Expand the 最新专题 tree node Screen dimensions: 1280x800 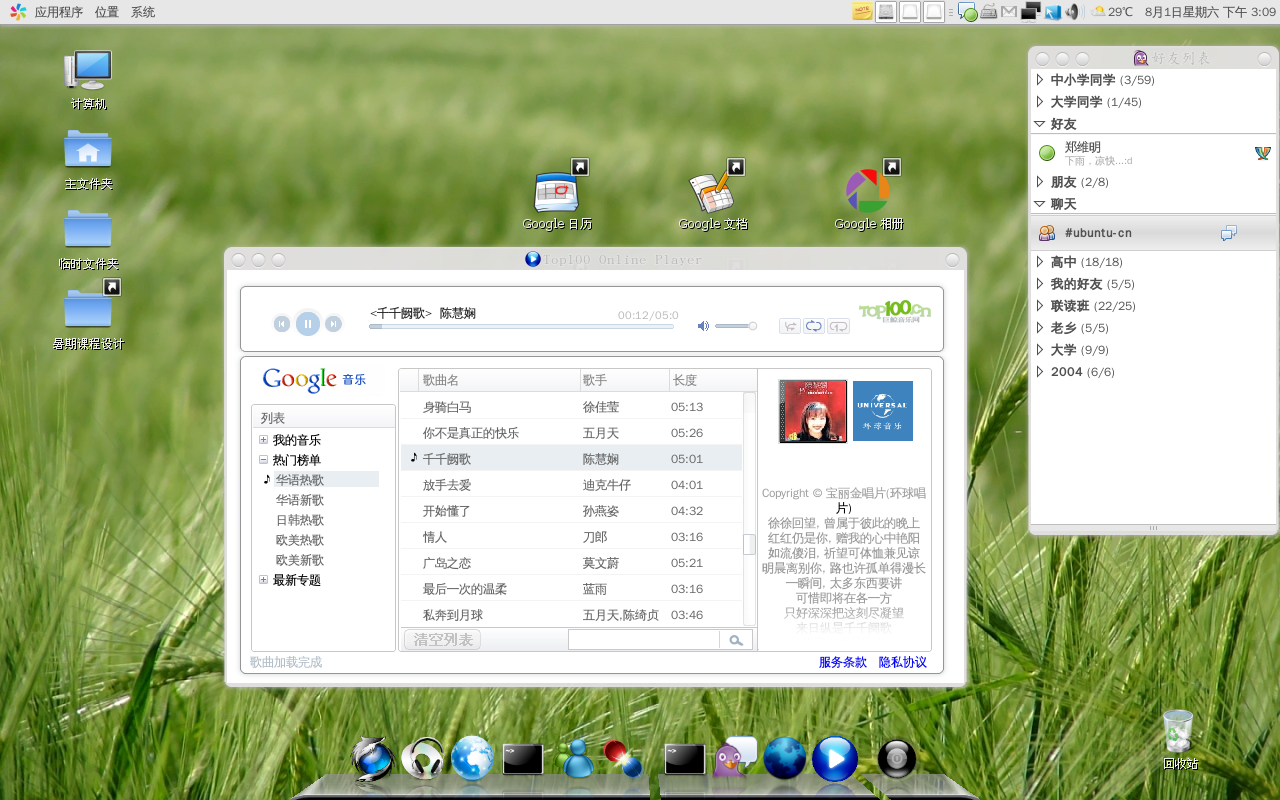[x=263, y=580]
